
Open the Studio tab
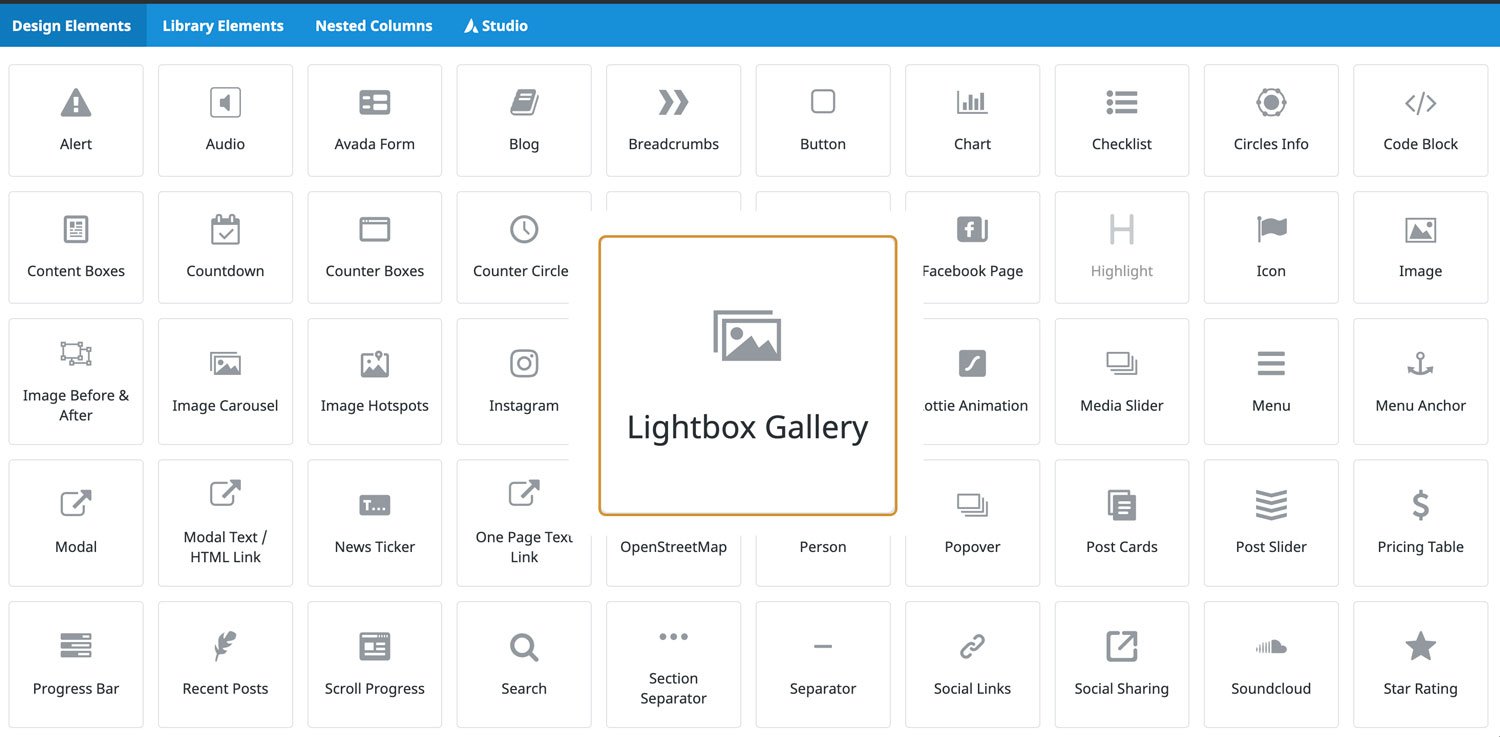pyautogui.click(x=496, y=26)
